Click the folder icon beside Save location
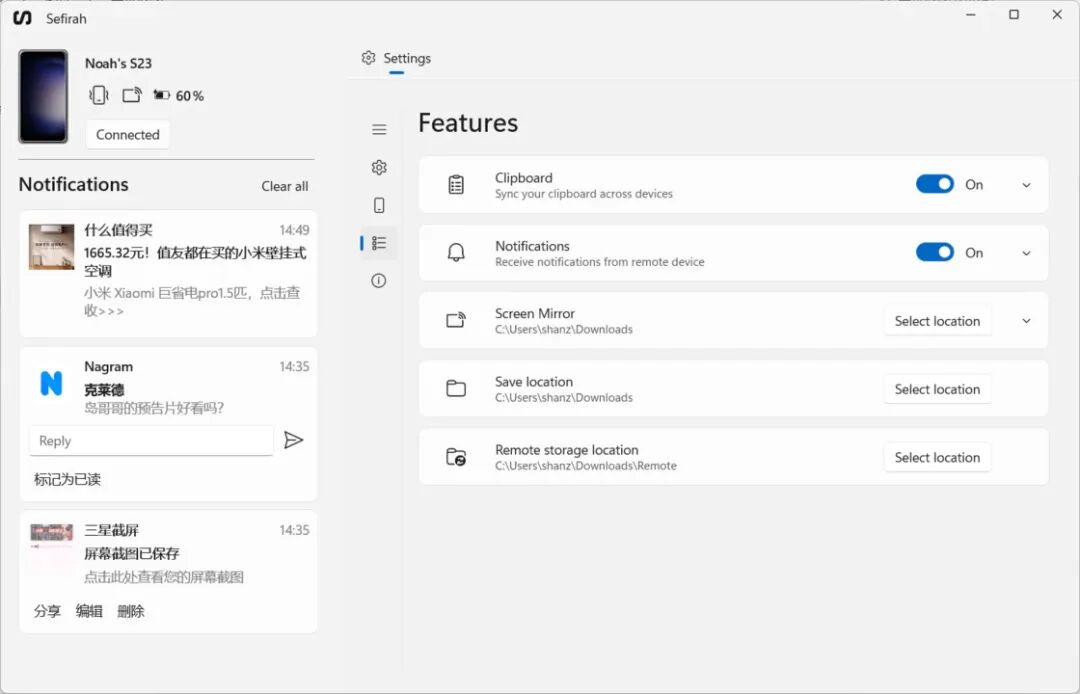 click(456, 388)
